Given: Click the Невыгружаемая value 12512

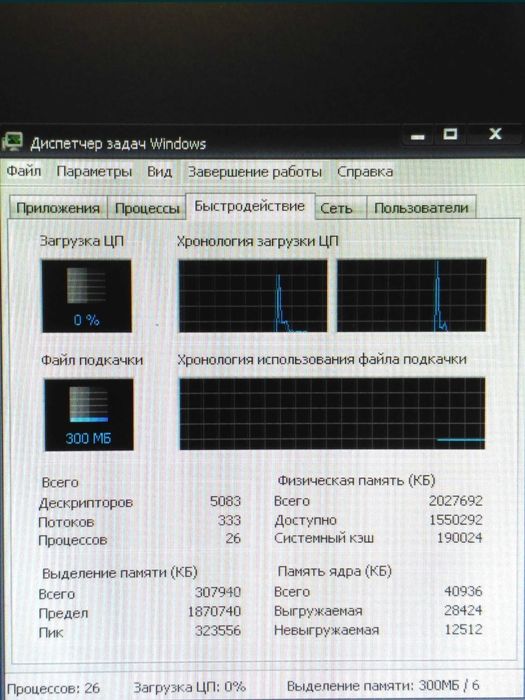Looking at the screenshot, I should click(463, 629).
